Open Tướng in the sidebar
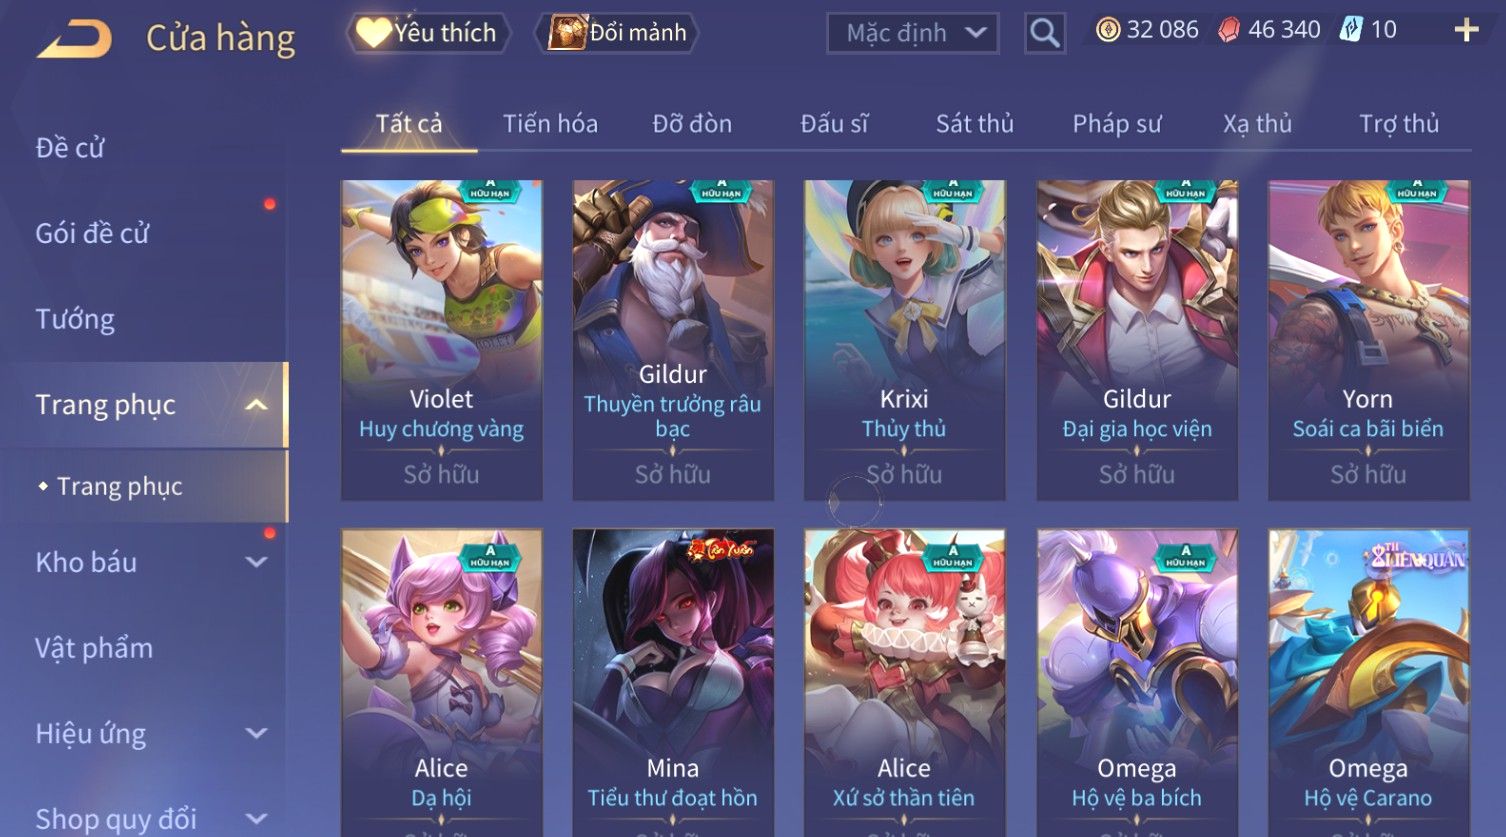Viewport: 1506px width, 837px height. pyautogui.click(x=75, y=319)
